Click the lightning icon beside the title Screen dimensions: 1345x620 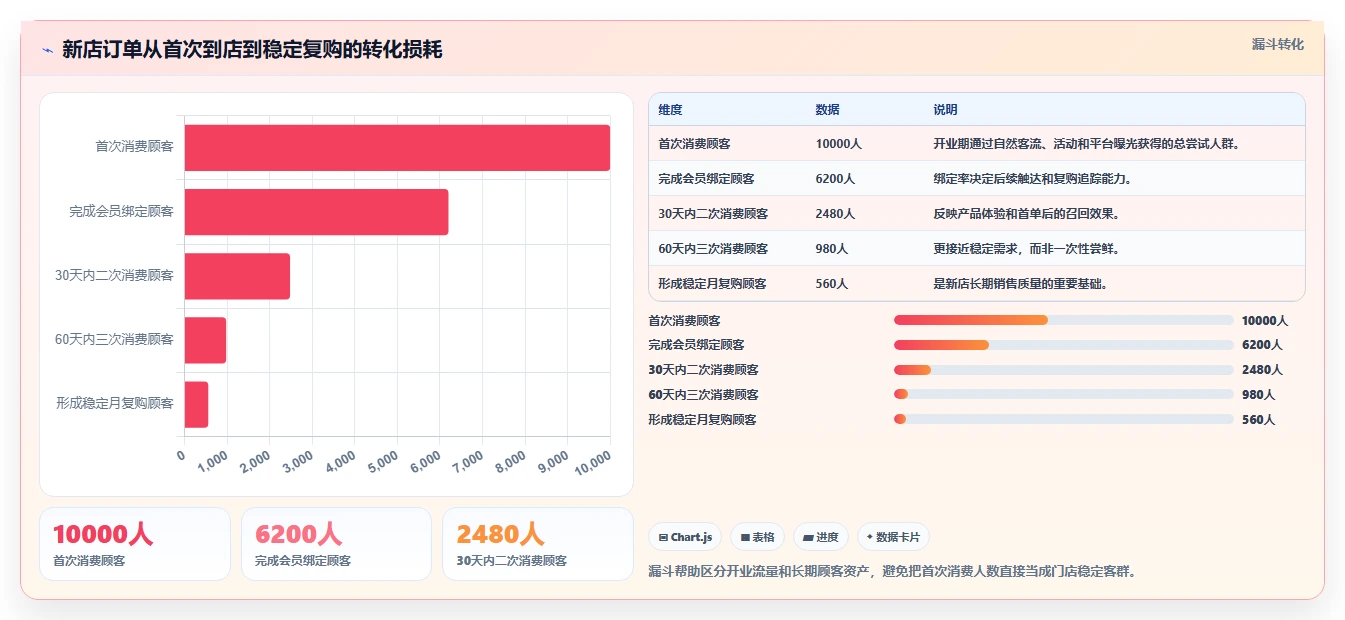[47, 50]
